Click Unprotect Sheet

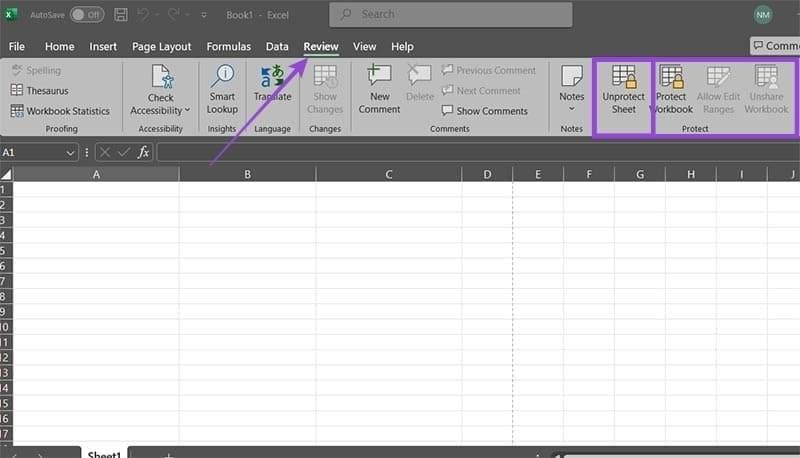(623, 89)
